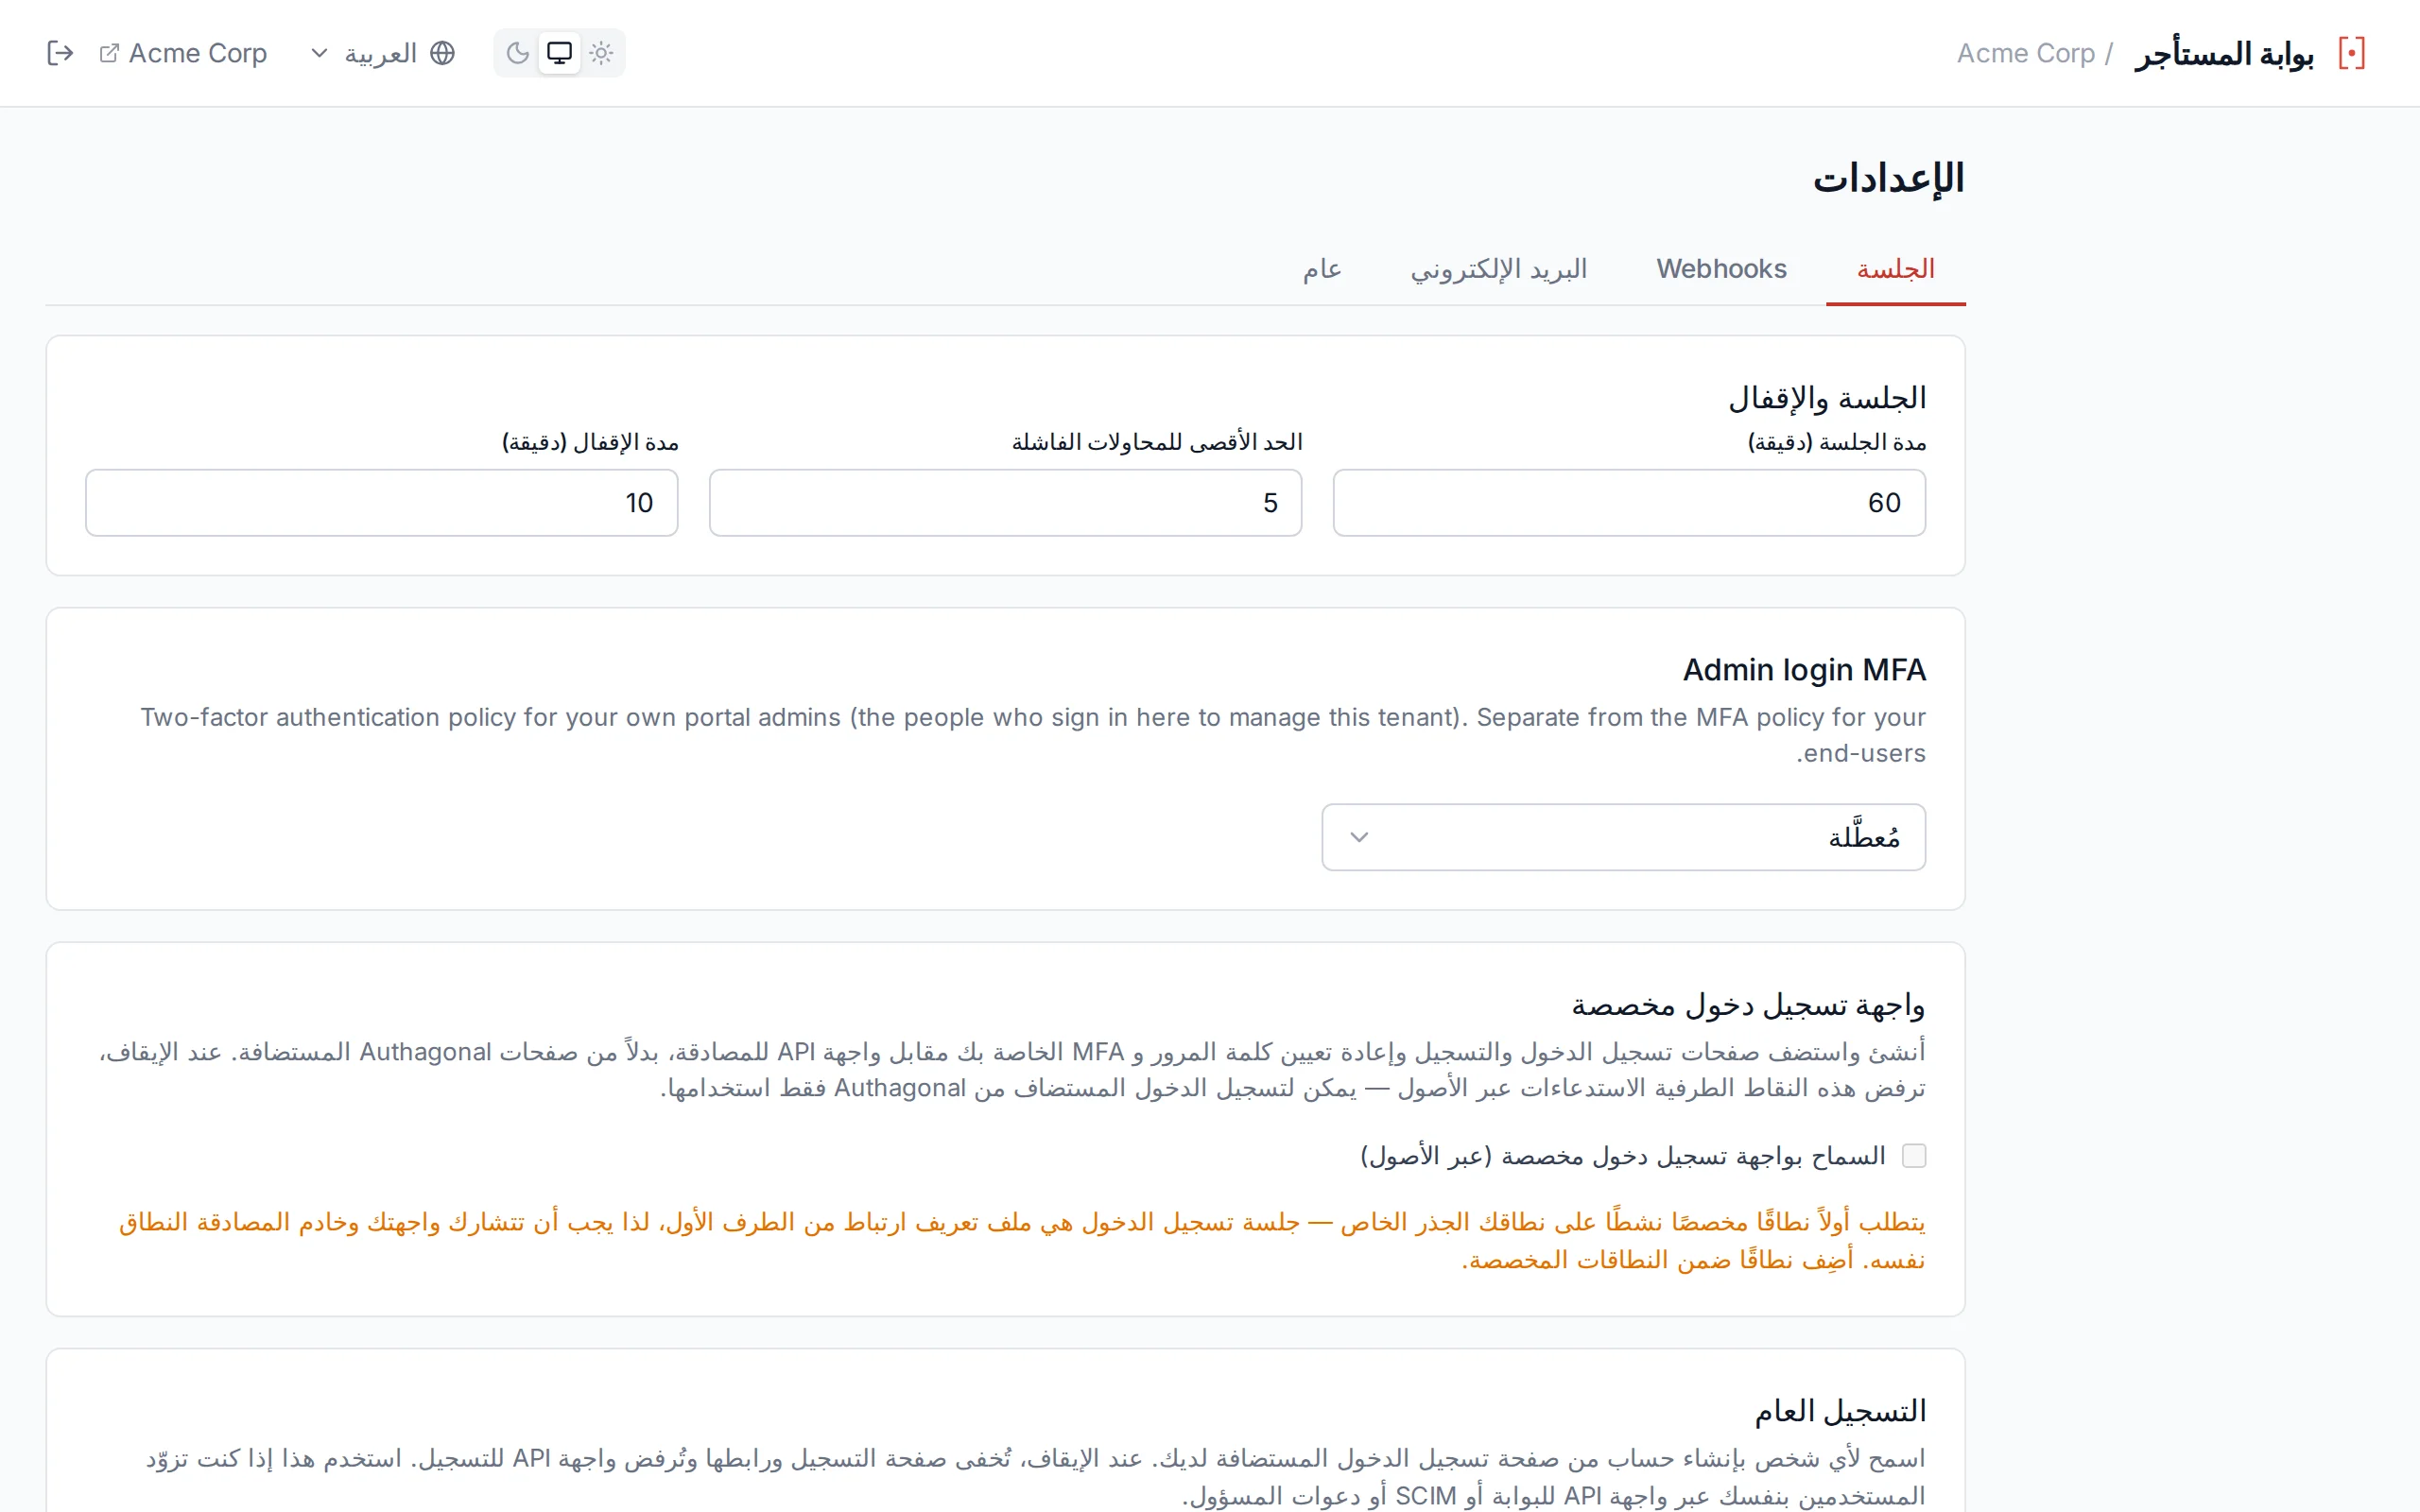The height and width of the screenshot is (1512, 2420).
Task: Click the globe language icon
Action: point(442,53)
